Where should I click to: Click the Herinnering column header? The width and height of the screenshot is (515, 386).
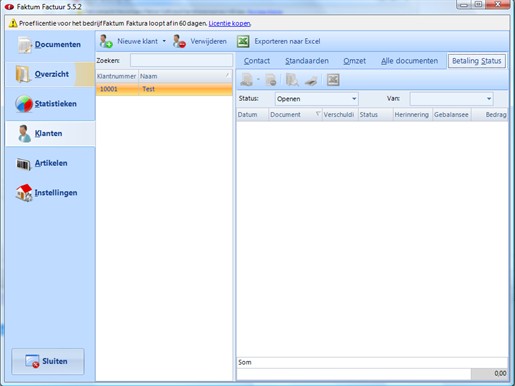click(413, 115)
